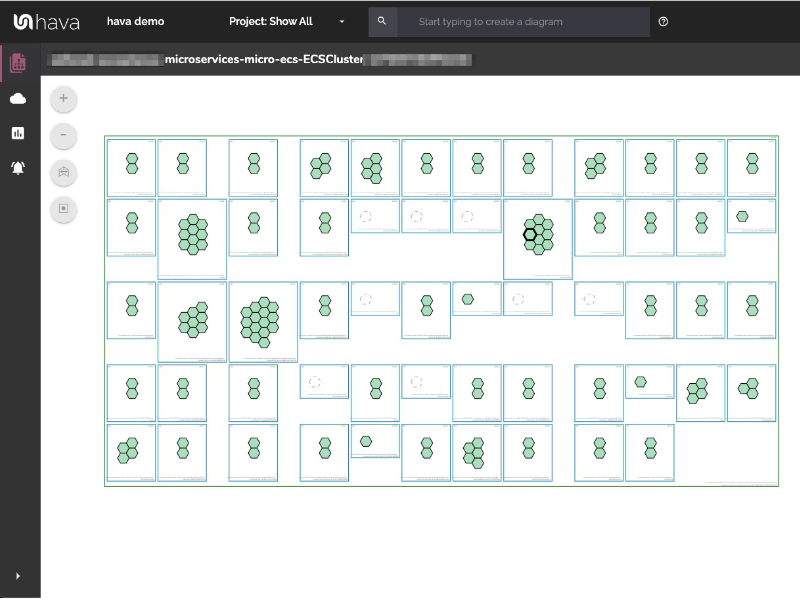Screen dimensions: 800x600
Task: Zoom out using the minus button
Action: [63, 136]
